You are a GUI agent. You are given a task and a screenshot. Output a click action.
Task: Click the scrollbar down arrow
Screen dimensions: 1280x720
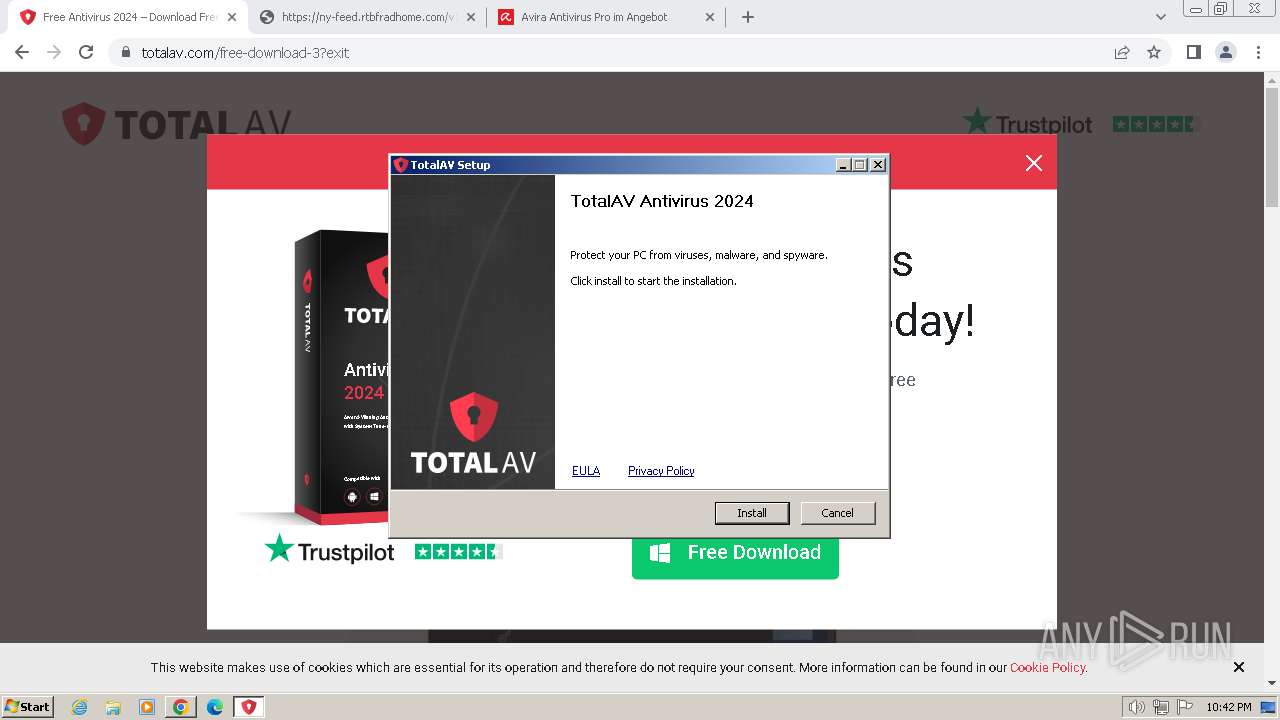1271,684
